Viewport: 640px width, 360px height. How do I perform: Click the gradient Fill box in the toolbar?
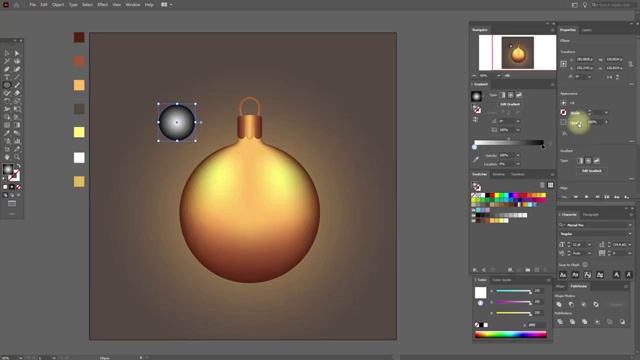point(8,169)
